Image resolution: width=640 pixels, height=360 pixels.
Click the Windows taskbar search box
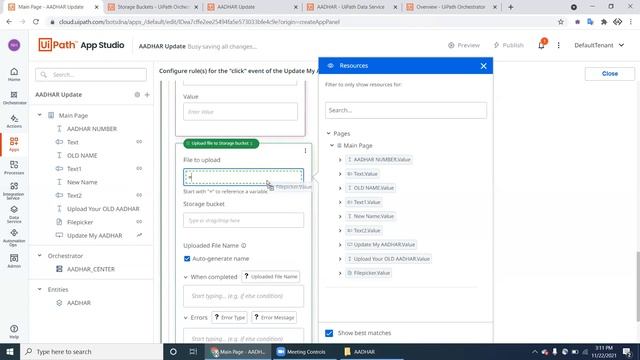pos(91,351)
